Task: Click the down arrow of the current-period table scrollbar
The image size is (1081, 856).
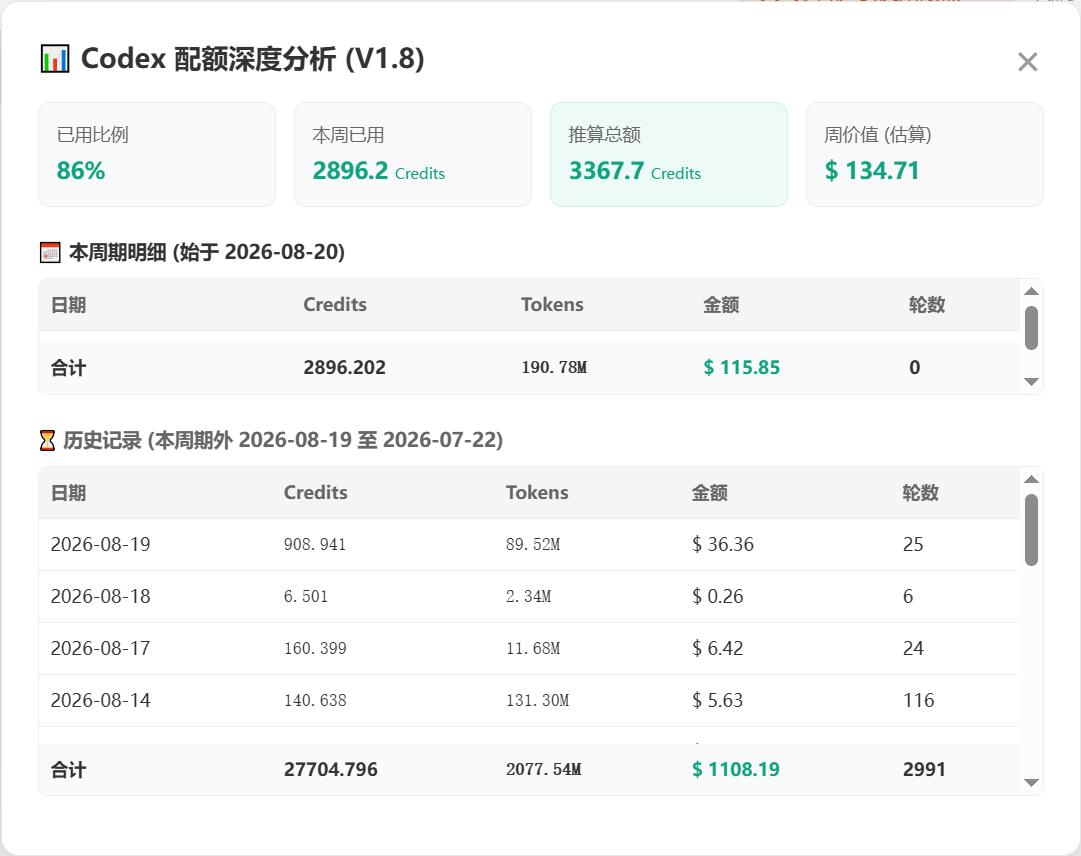Action: (1031, 382)
